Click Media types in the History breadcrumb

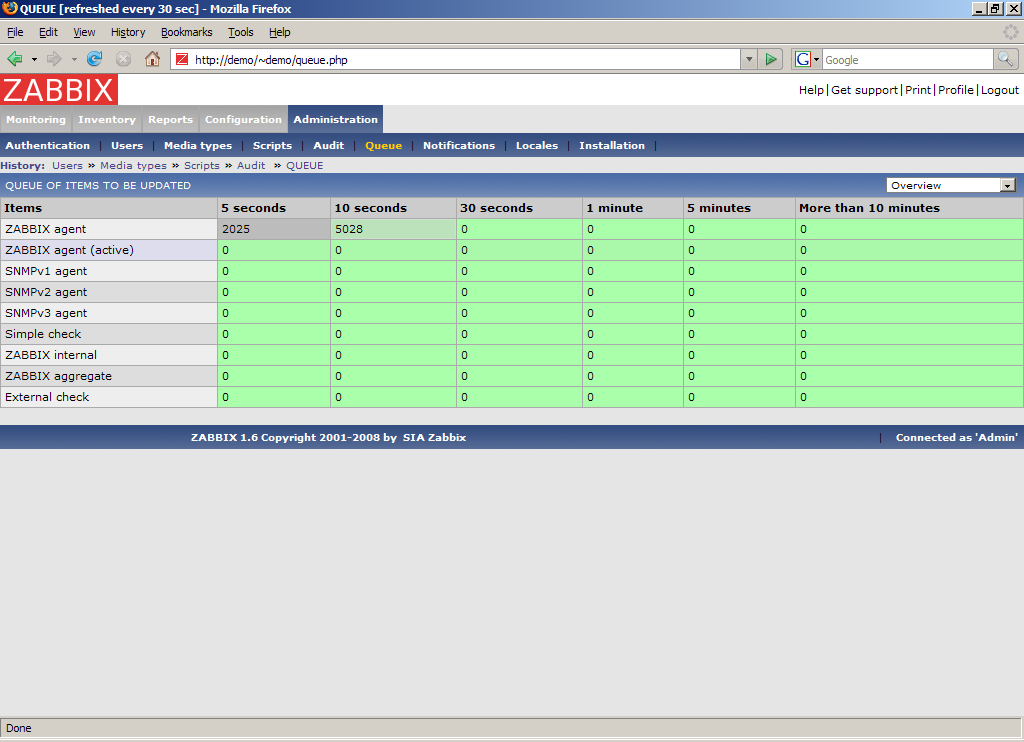[133, 166]
